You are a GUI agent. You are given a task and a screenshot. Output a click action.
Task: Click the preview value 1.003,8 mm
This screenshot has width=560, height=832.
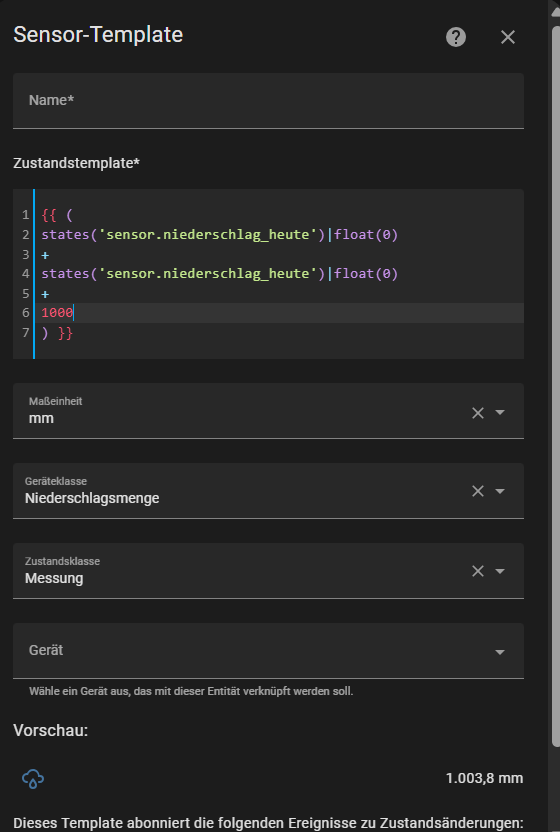[x=484, y=778]
